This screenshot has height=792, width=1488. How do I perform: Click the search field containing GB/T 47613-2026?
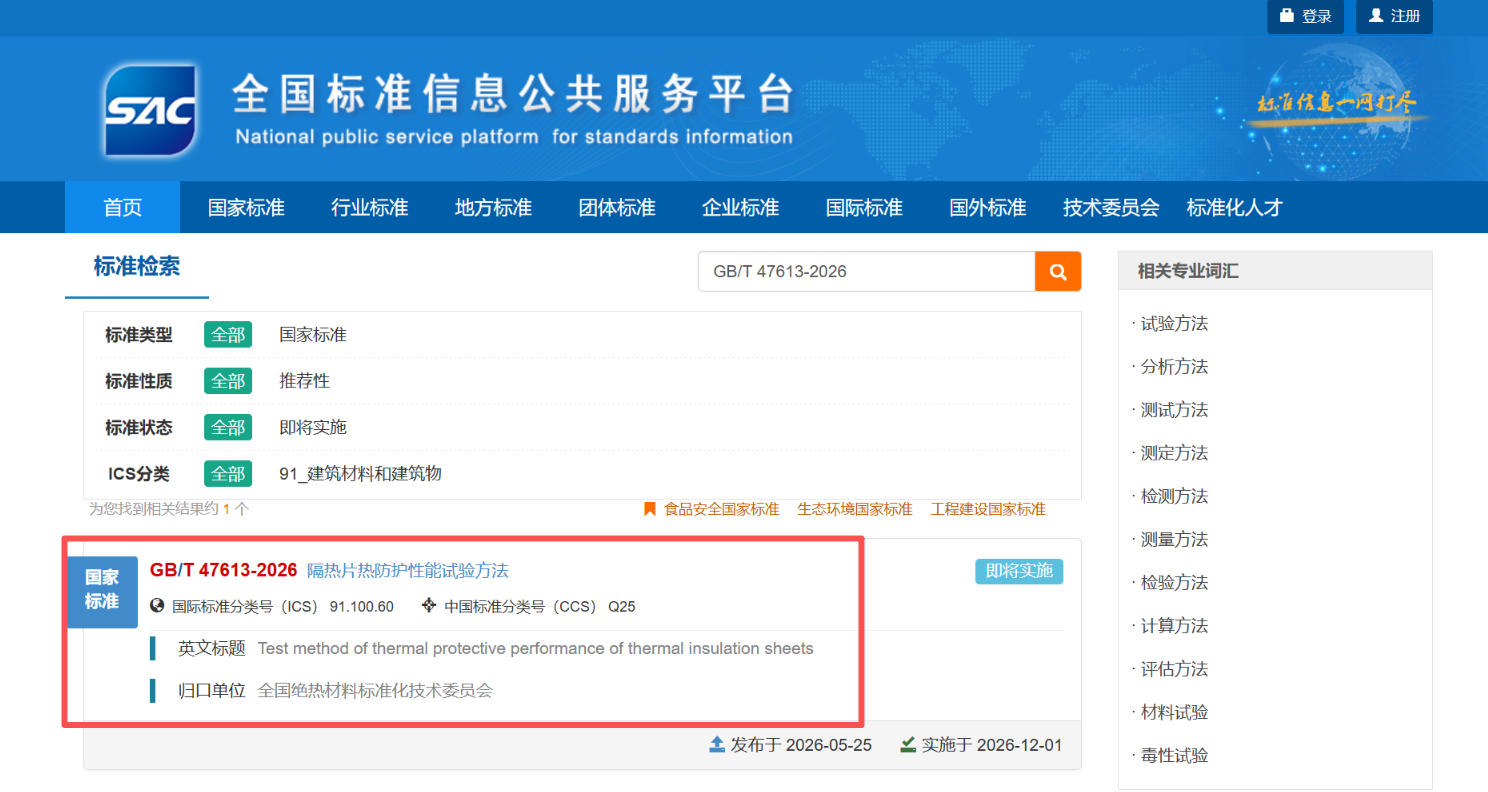click(866, 271)
